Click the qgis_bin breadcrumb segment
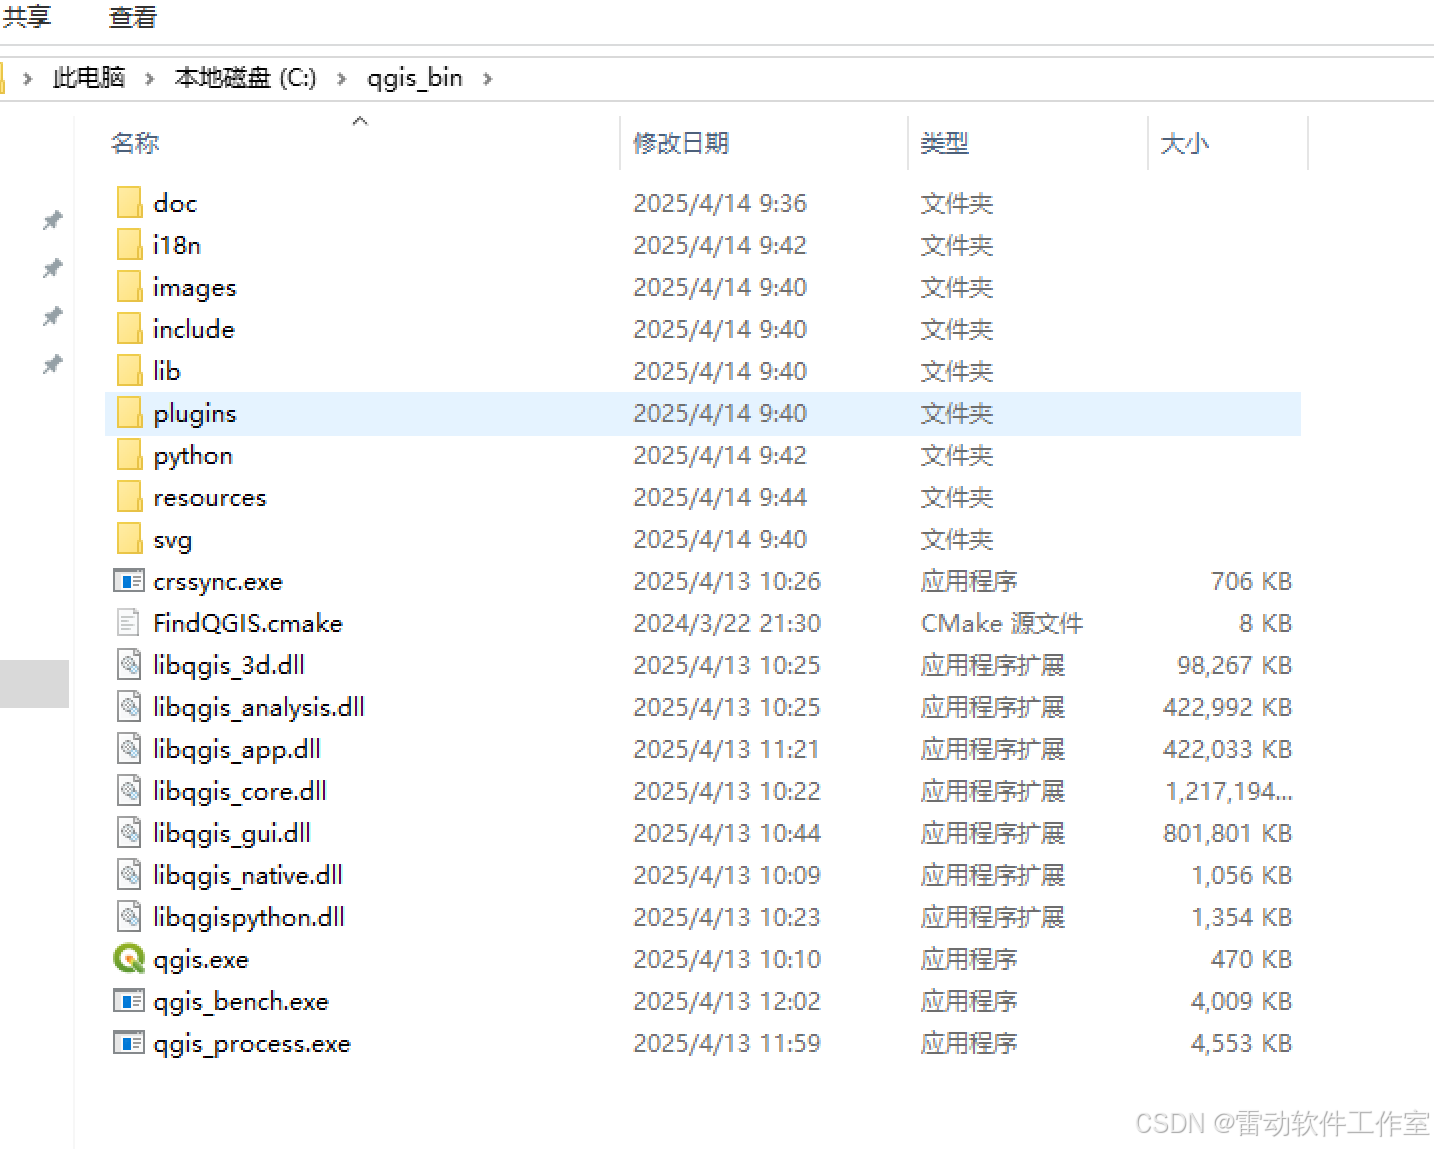The width and height of the screenshot is (1434, 1149). click(x=414, y=77)
